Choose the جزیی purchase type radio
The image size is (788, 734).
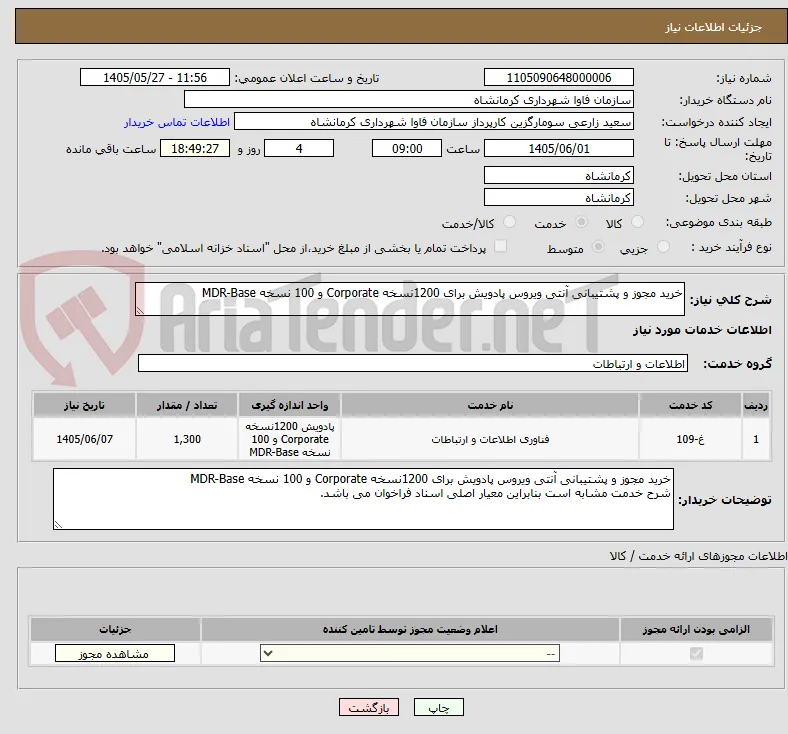(663, 246)
